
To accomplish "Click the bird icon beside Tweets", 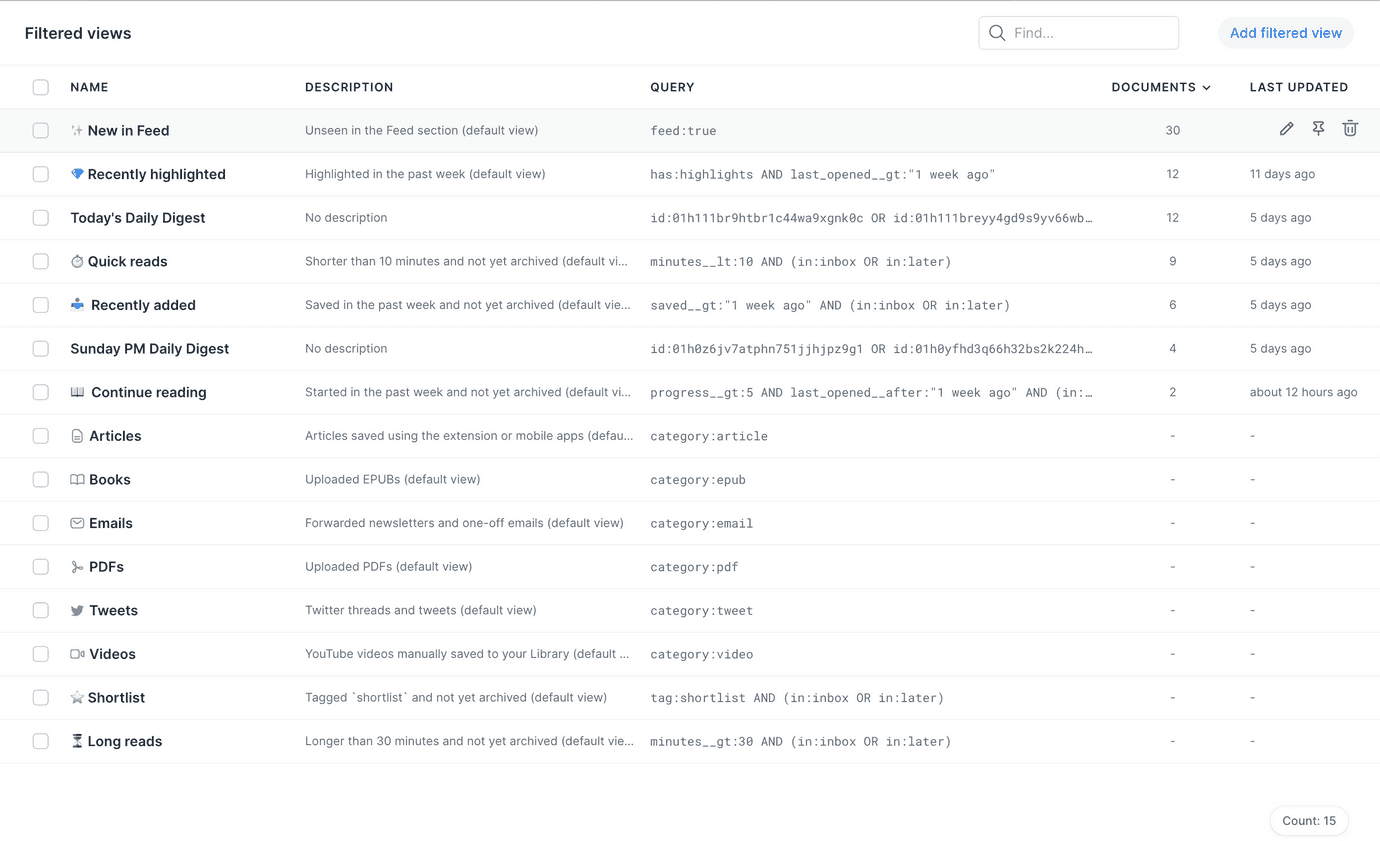I will tap(77, 610).
